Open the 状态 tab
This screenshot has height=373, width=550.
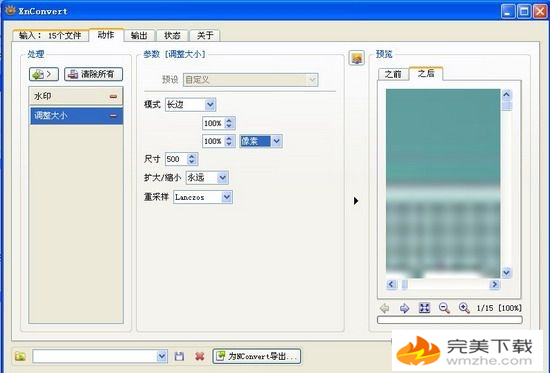[172, 35]
